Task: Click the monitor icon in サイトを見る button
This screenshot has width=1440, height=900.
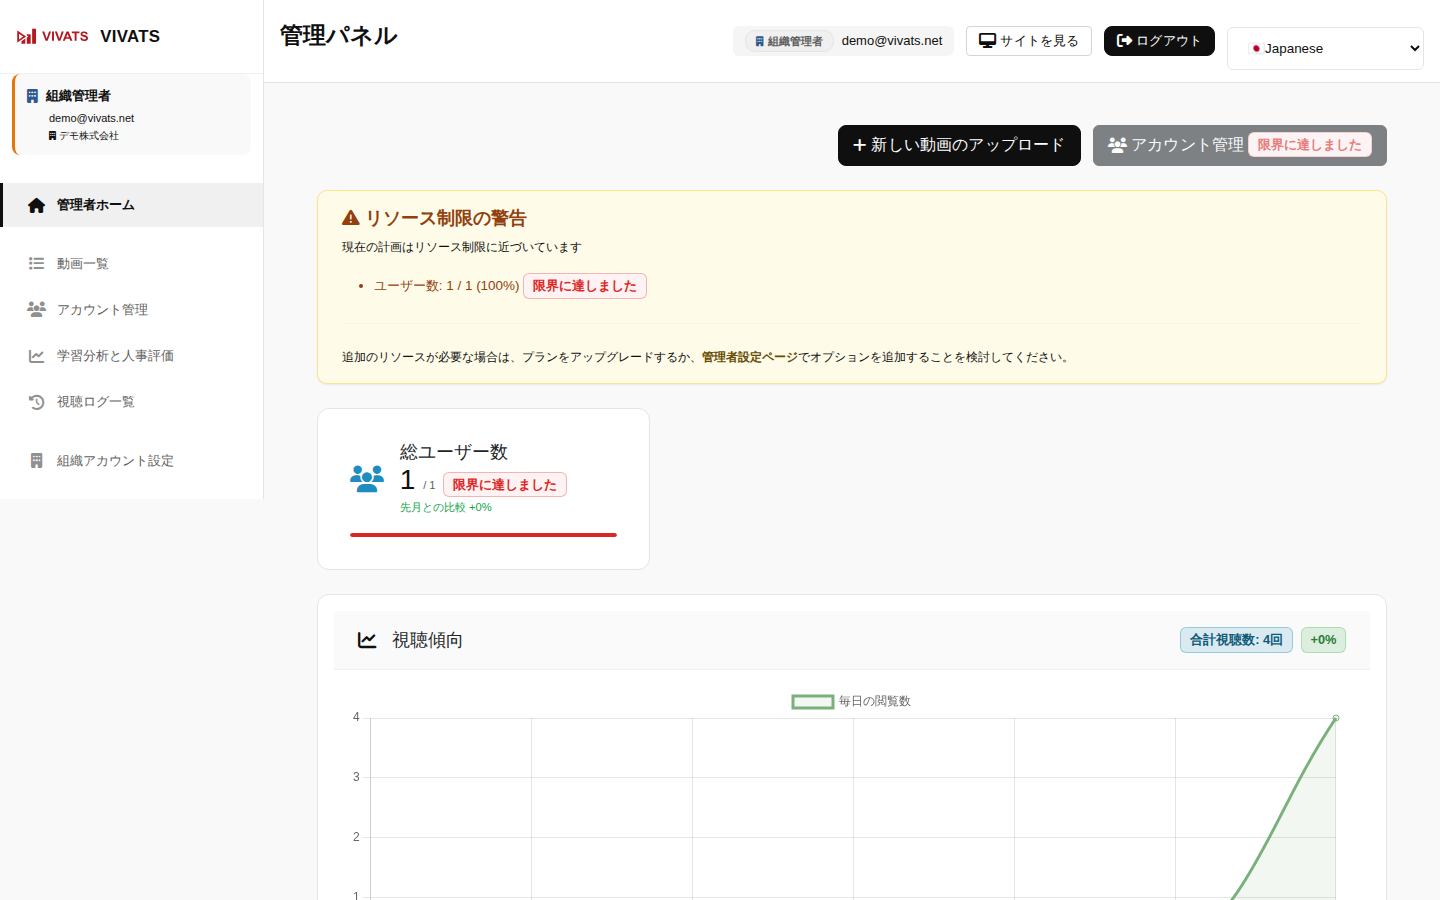Action: pyautogui.click(x=987, y=41)
